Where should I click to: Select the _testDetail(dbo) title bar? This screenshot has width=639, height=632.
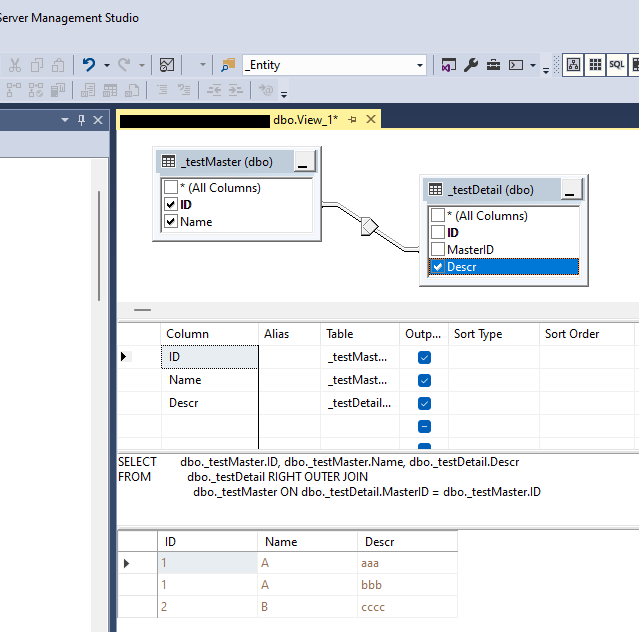492,189
